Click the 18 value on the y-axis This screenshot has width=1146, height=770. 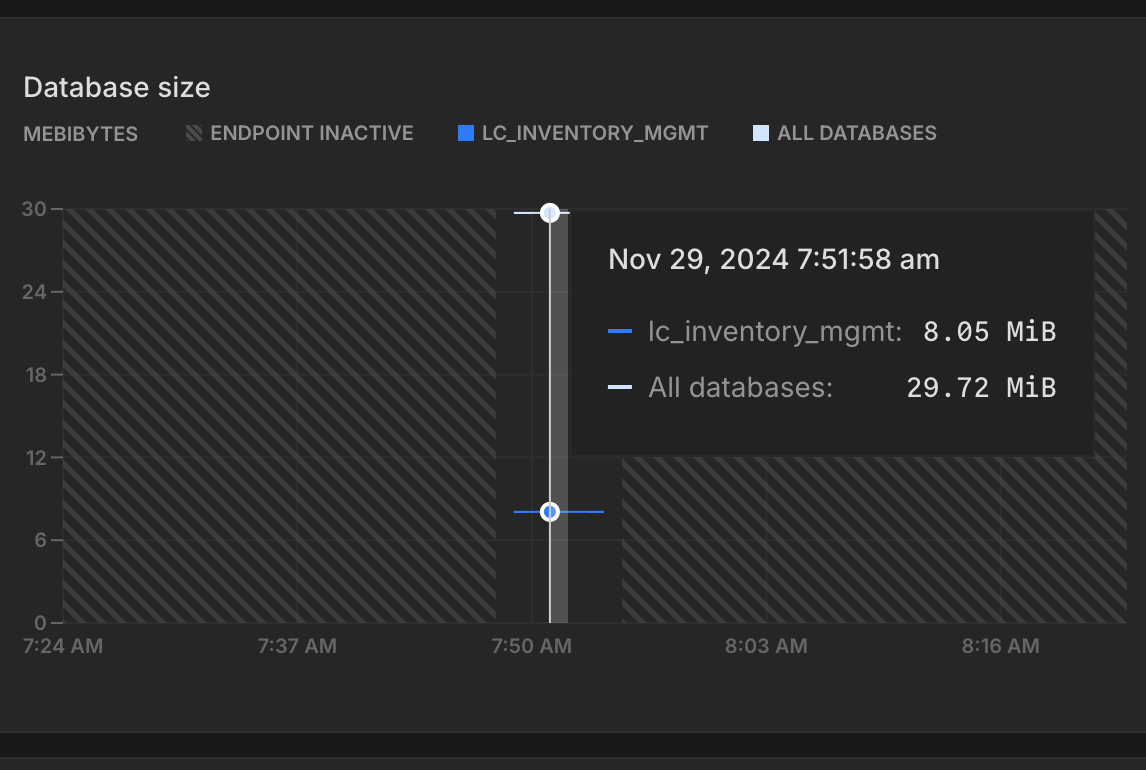pyautogui.click(x=35, y=375)
